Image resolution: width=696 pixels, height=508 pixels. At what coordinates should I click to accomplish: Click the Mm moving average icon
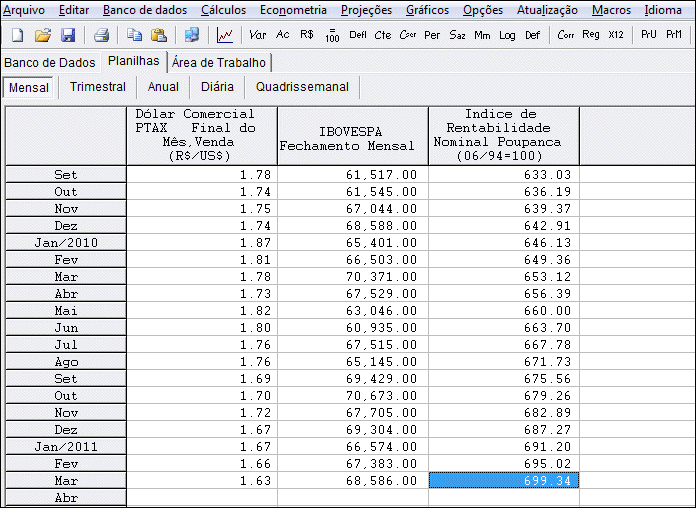coord(482,35)
